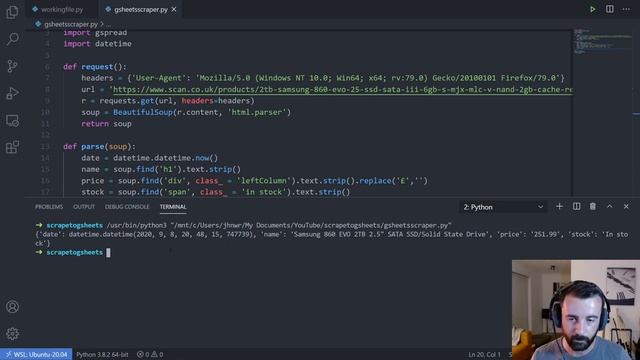Click the BeautifulSoup function call text
640x360 pixels.
coord(142,112)
